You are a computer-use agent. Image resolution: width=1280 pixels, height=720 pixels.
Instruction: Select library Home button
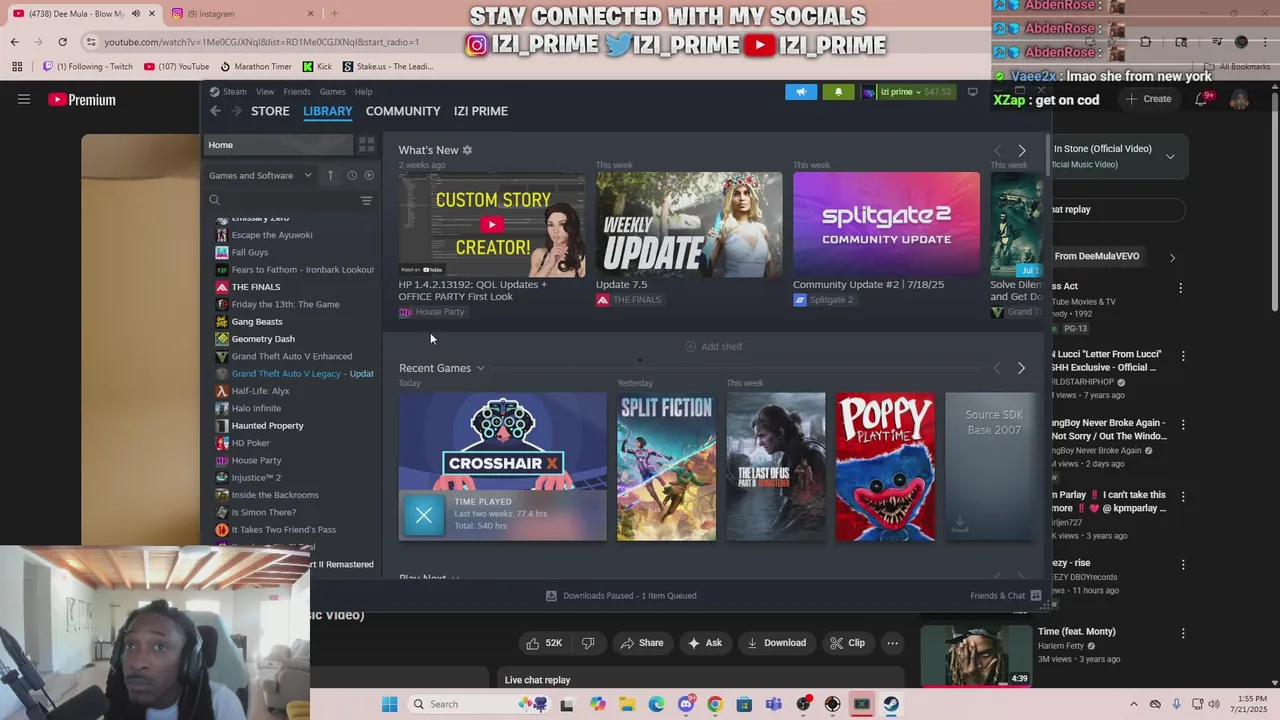pyautogui.click(x=279, y=145)
